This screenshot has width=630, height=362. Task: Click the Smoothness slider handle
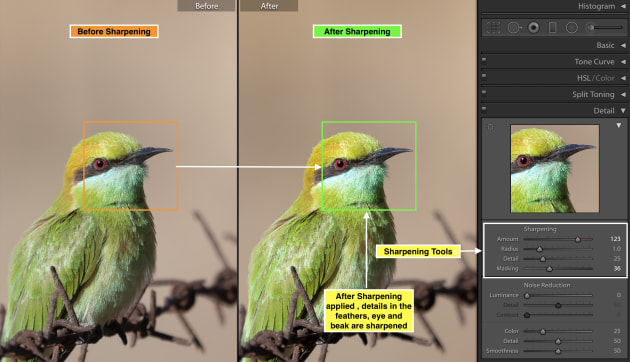pos(558,351)
